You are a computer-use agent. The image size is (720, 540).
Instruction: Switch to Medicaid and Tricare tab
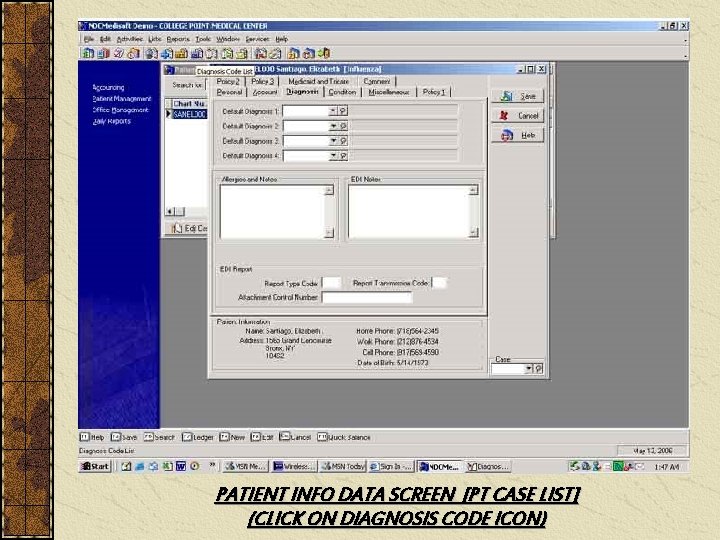coord(318,81)
